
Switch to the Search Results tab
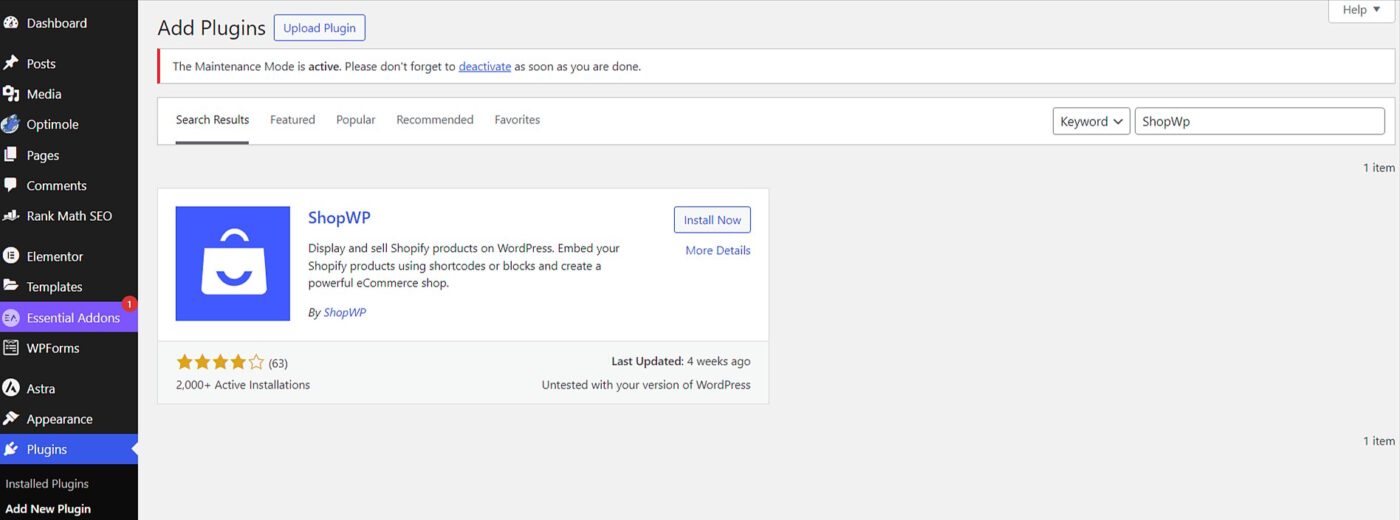coord(212,120)
